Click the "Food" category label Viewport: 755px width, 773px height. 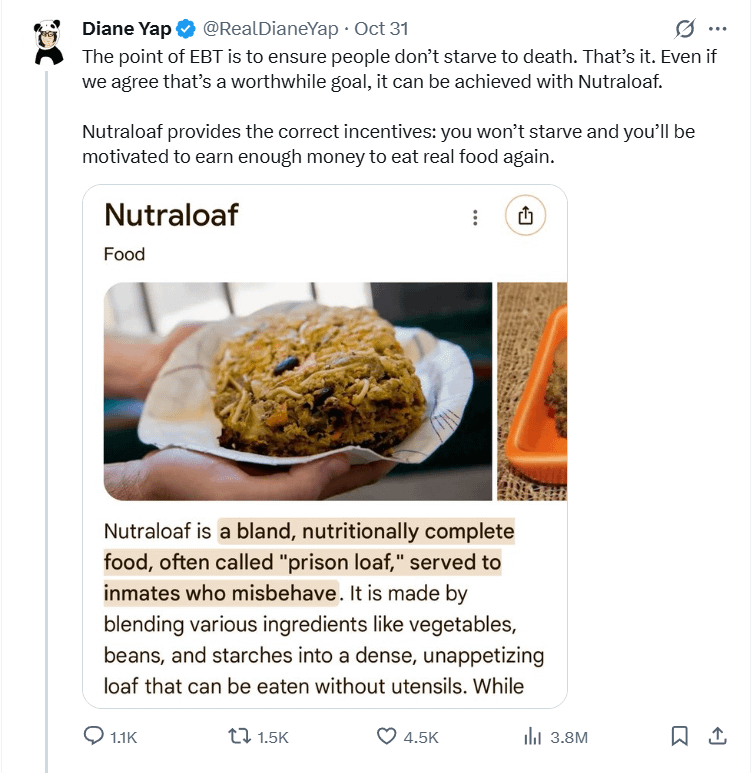click(124, 254)
